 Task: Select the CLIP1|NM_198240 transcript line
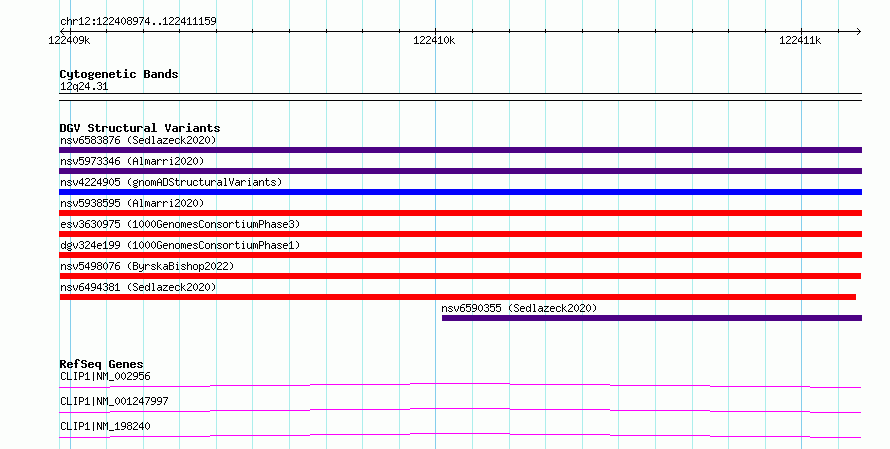coord(460,436)
